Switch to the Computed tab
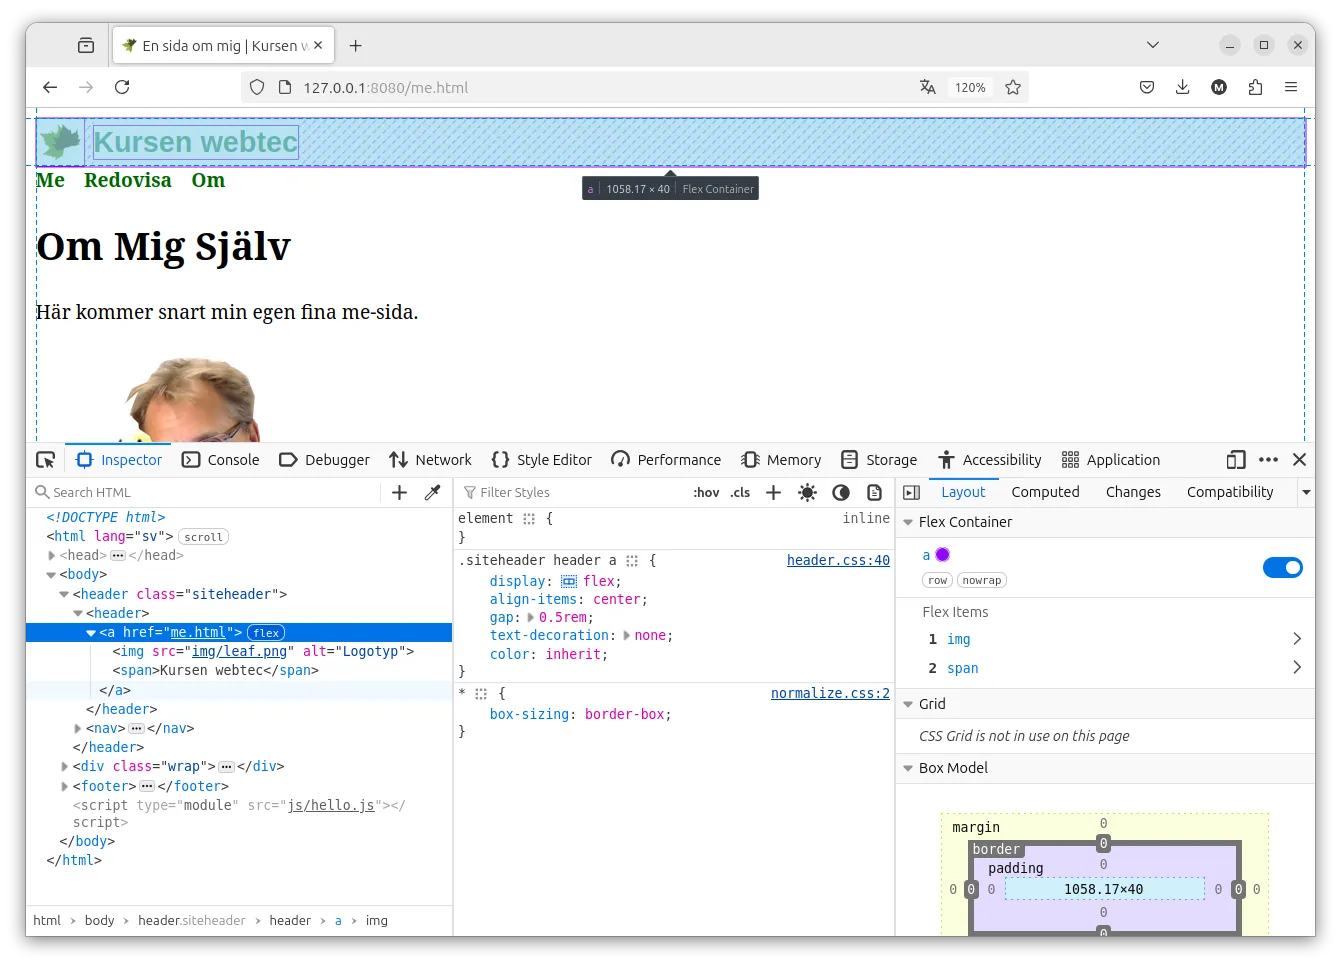Viewport: 1341px width, 965px height. coord(1045,492)
